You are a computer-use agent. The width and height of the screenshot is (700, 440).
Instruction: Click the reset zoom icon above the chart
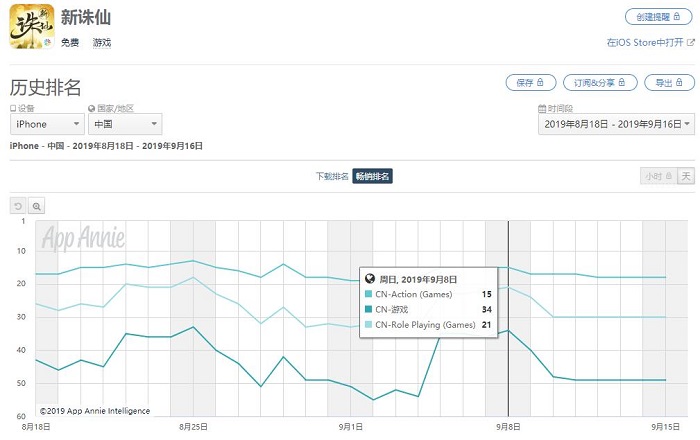18,206
